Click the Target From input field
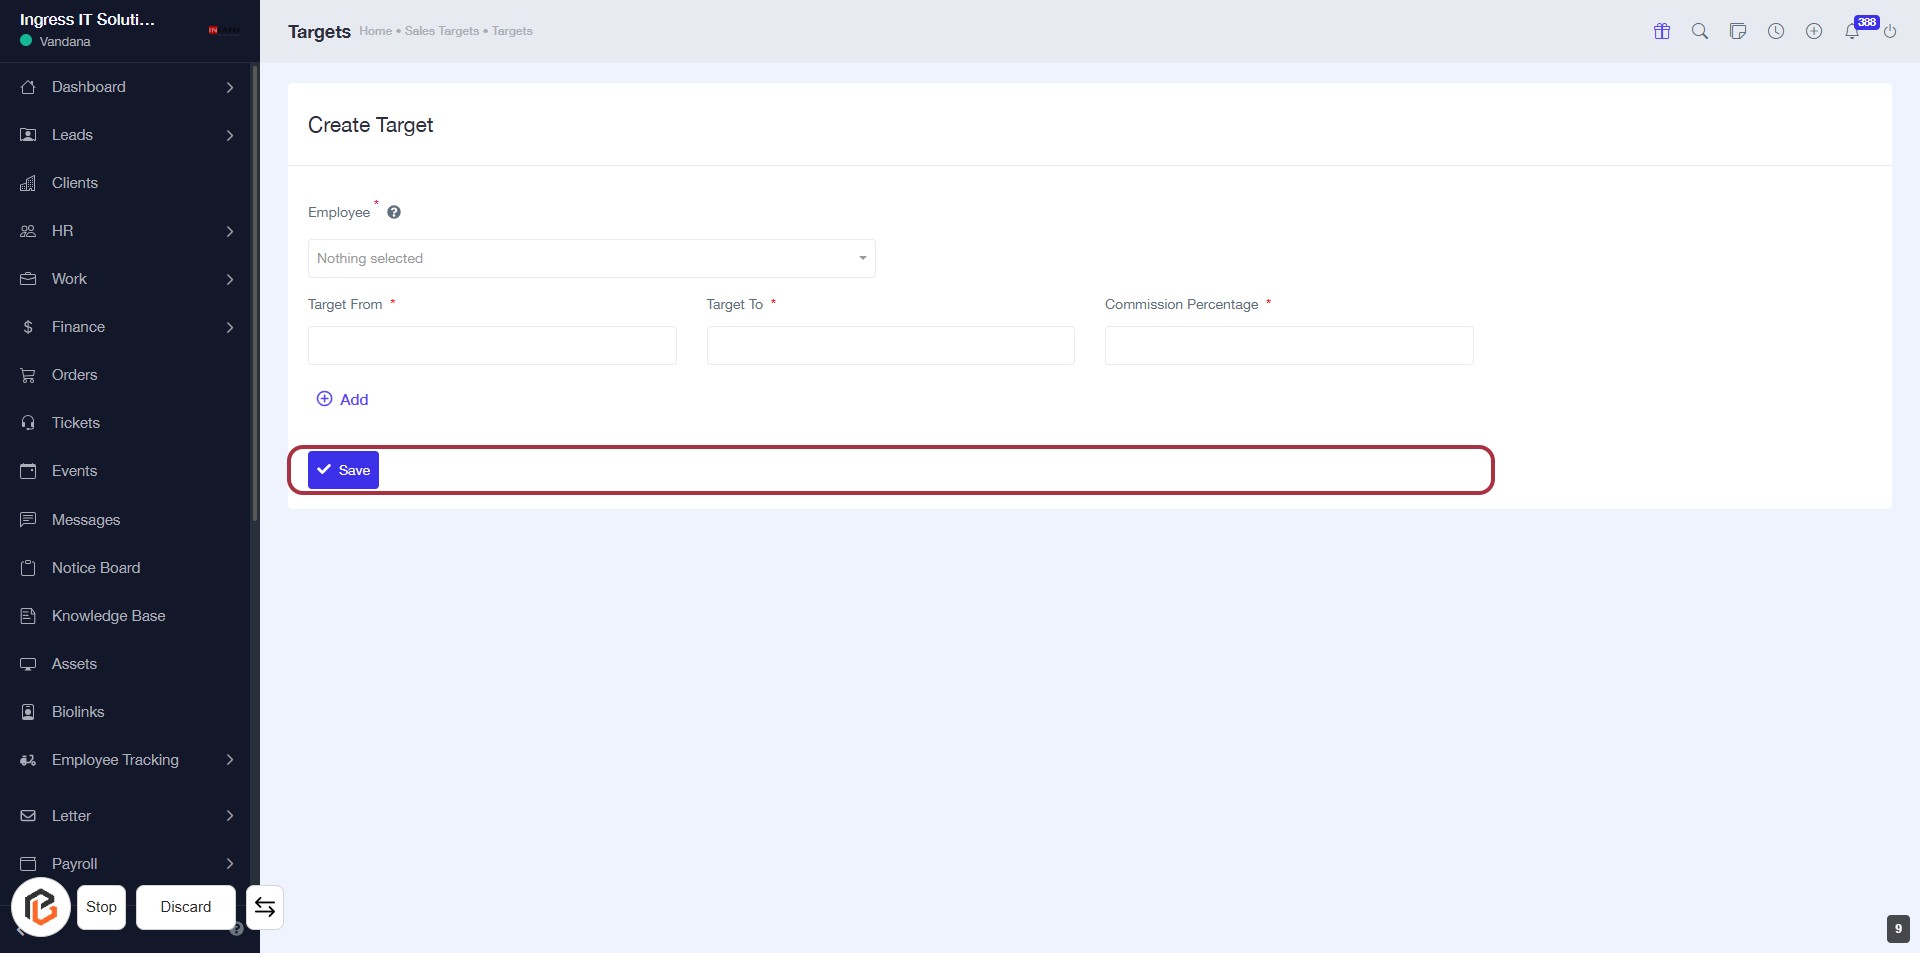The image size is (1920, 953). point(492,345)
